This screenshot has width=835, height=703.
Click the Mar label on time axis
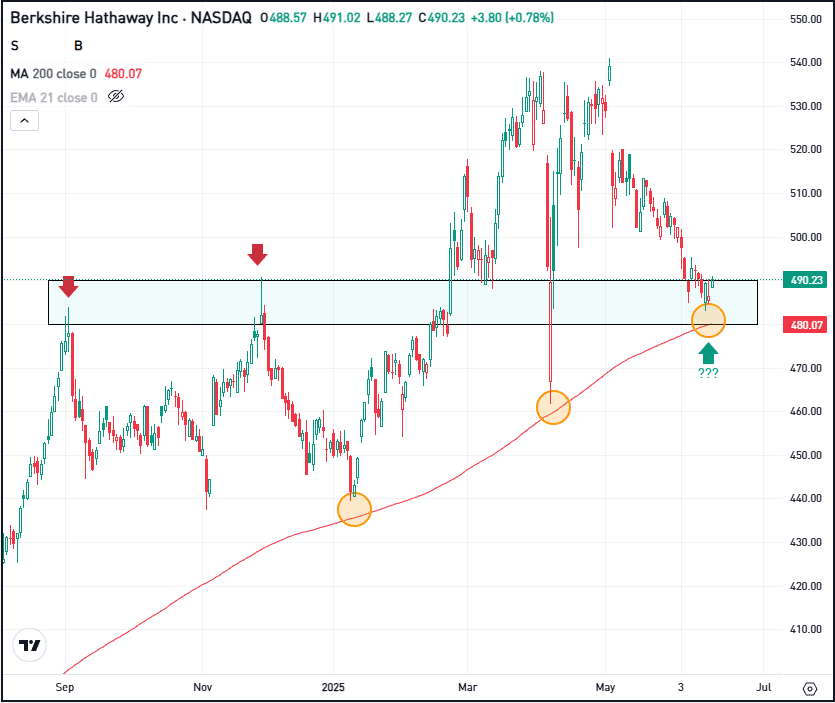[468, 687]
